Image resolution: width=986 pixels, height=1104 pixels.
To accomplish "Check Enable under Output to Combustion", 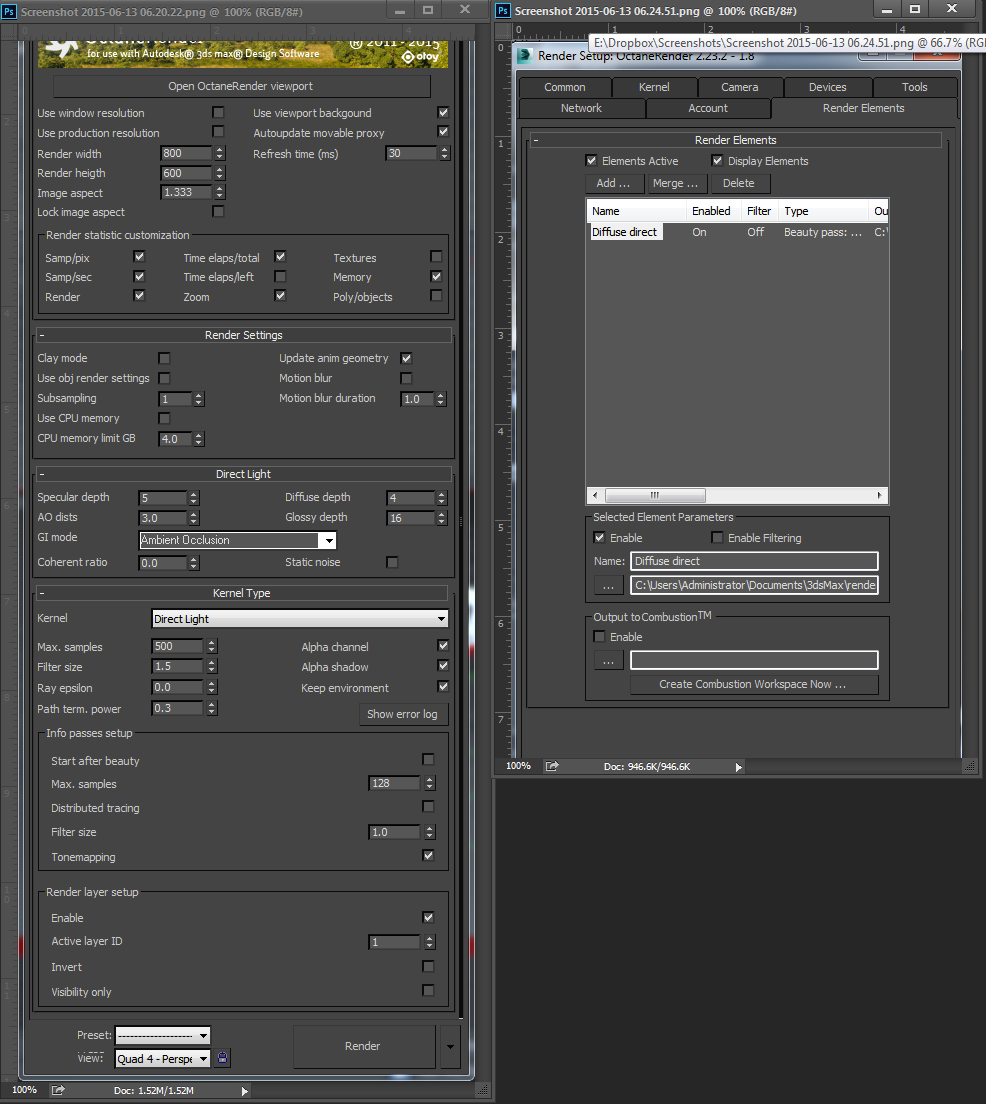I will click(599, 636).
